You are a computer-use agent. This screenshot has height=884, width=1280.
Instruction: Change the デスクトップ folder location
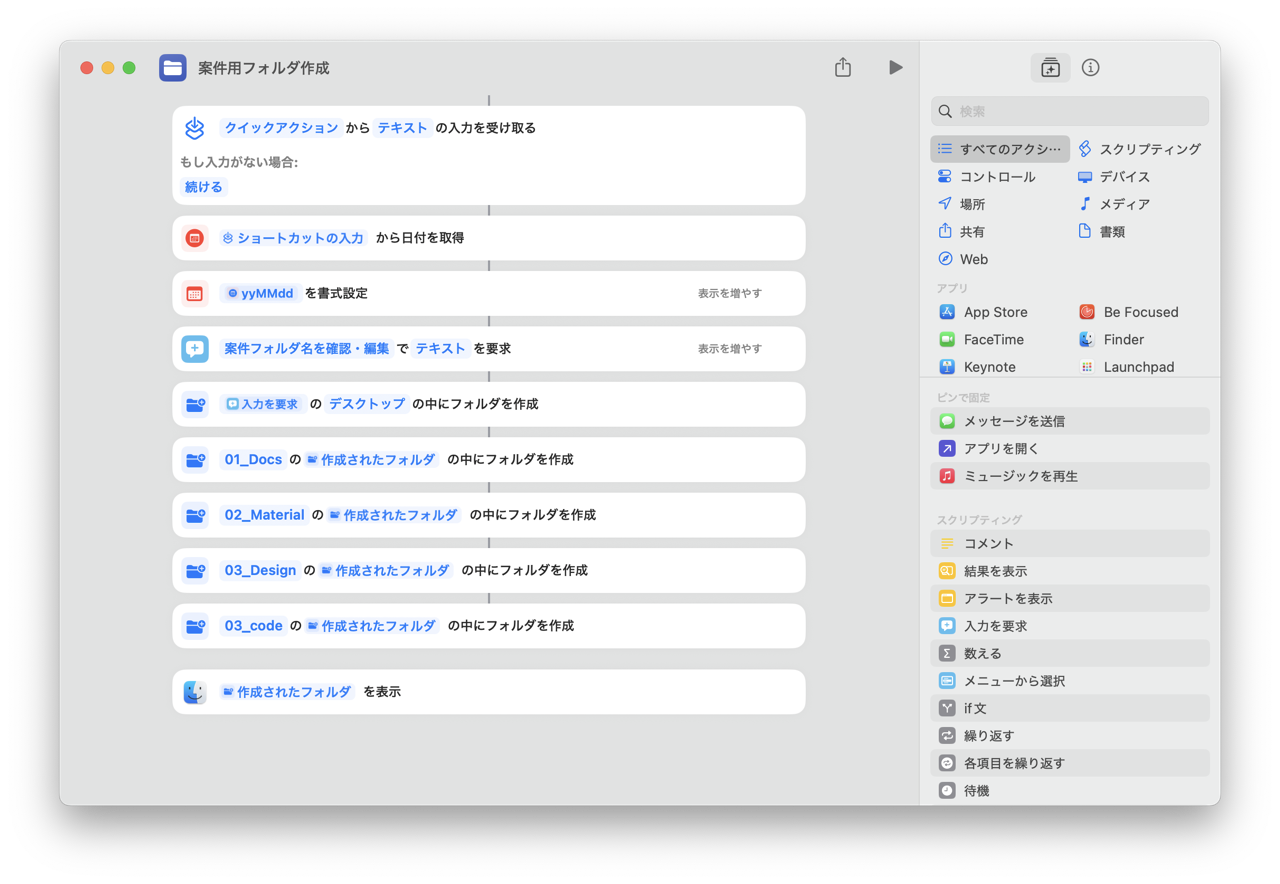coord(367,404)
